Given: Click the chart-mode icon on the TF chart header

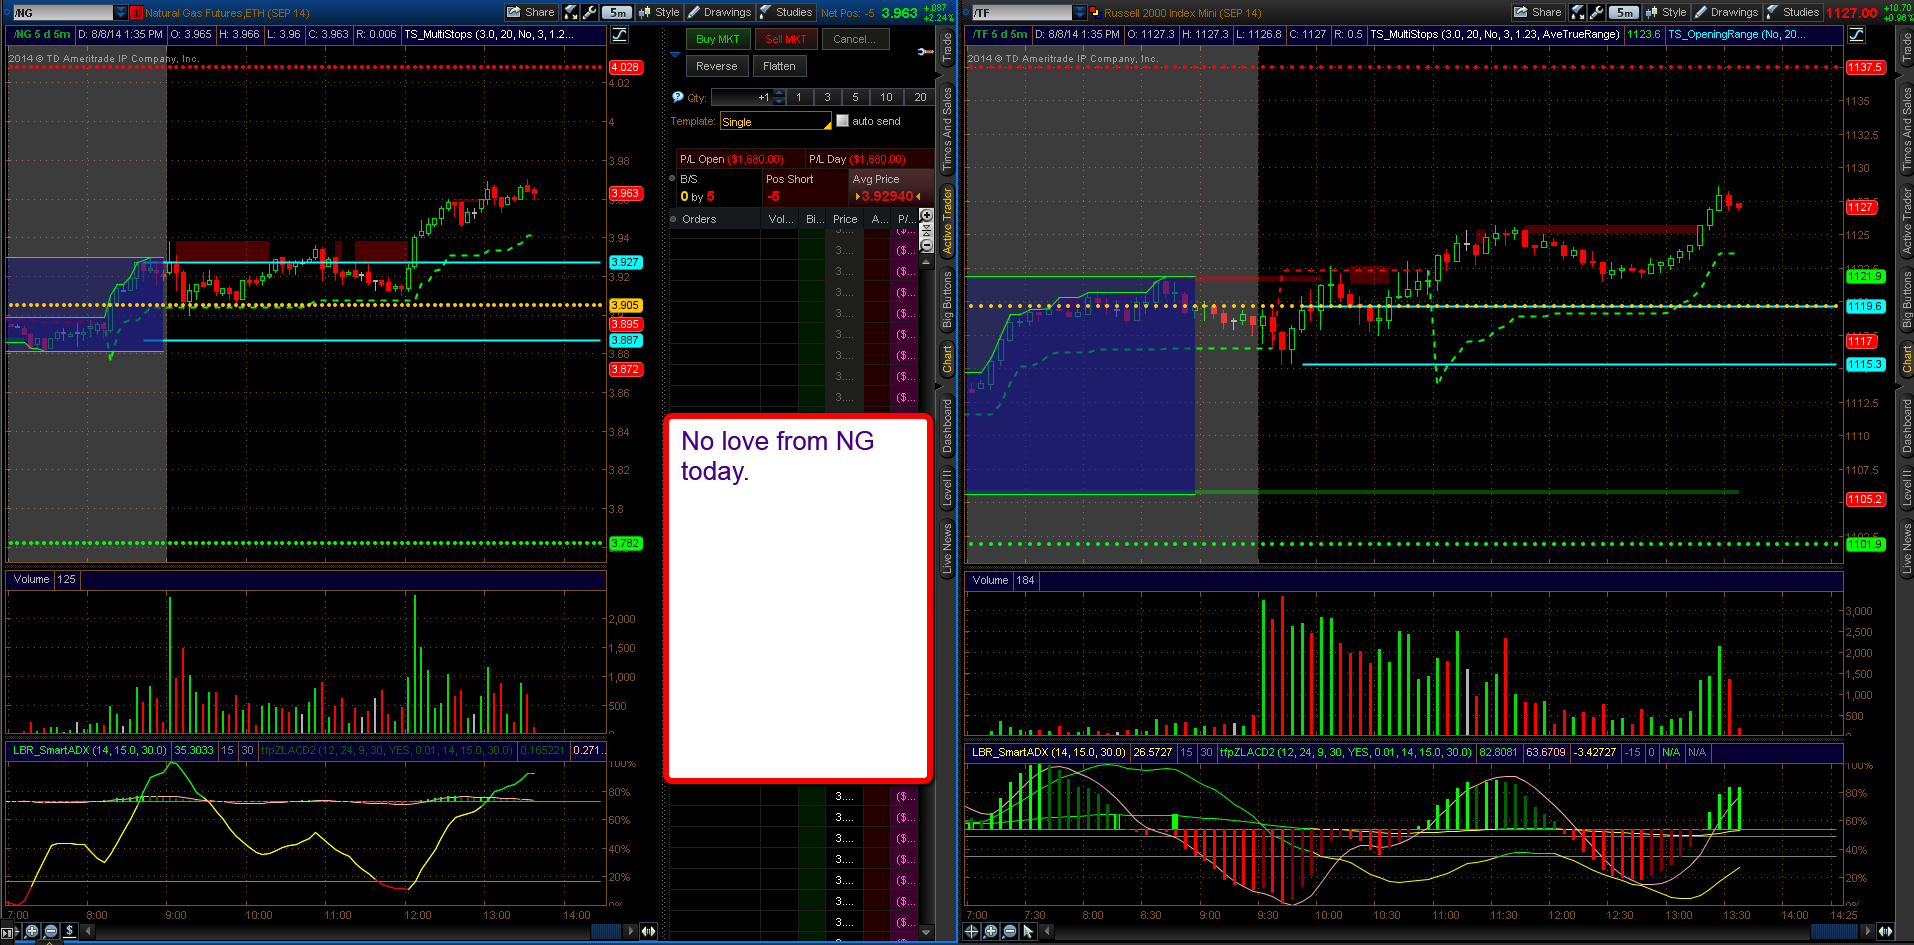Looking at the screenshot, I should point(1857,34).
